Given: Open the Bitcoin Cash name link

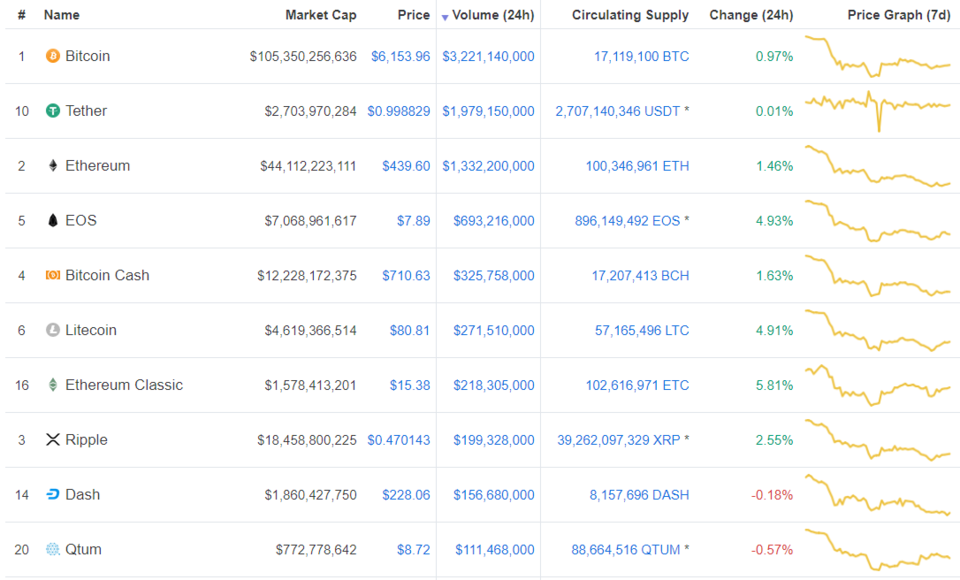Looking at the screenshot, I should [x=107, y=275].
